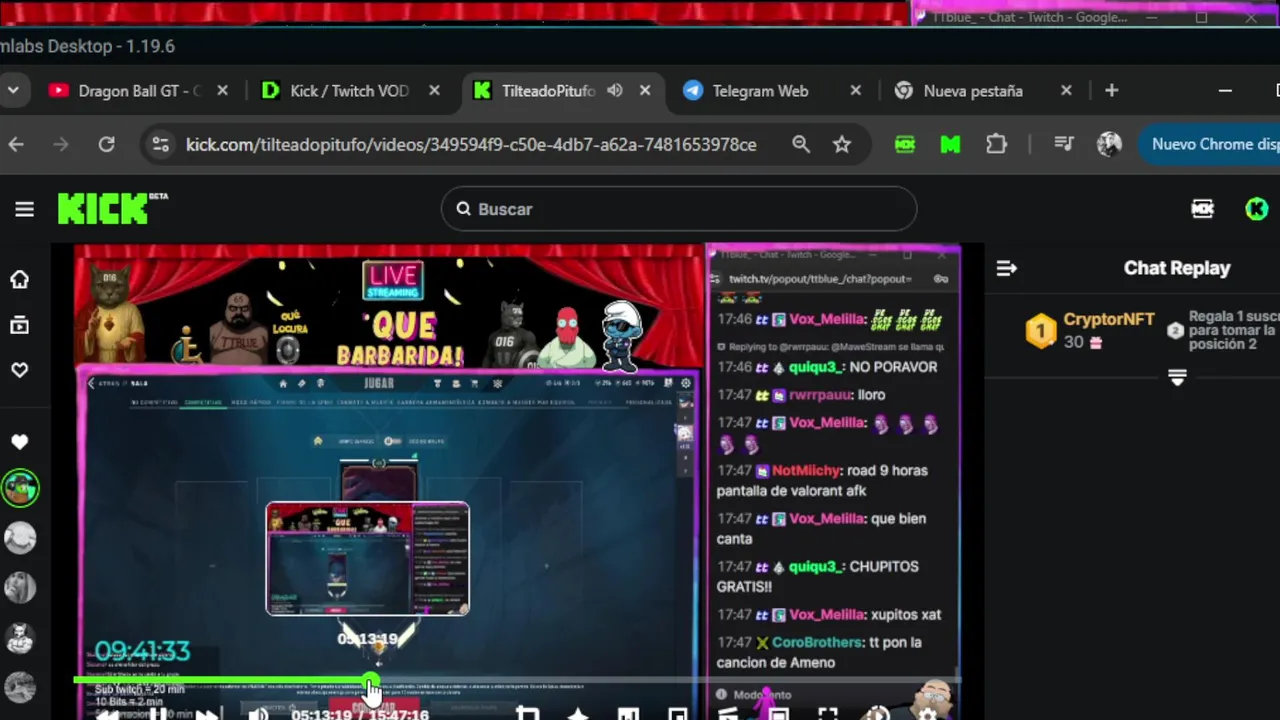The image size is (1280, 720).
Task: Close the Dragon Ball GT tab
Action: (x=222, y=91)
